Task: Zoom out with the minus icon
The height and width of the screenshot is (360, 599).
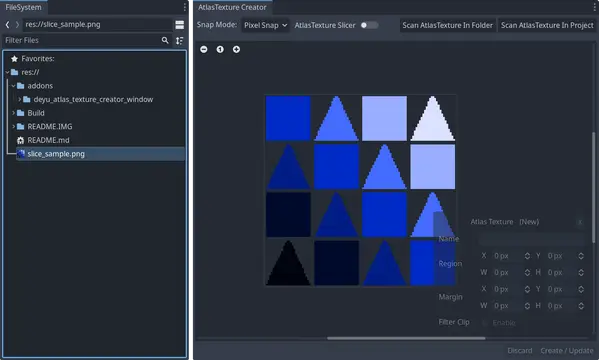Action: (204, 49)
